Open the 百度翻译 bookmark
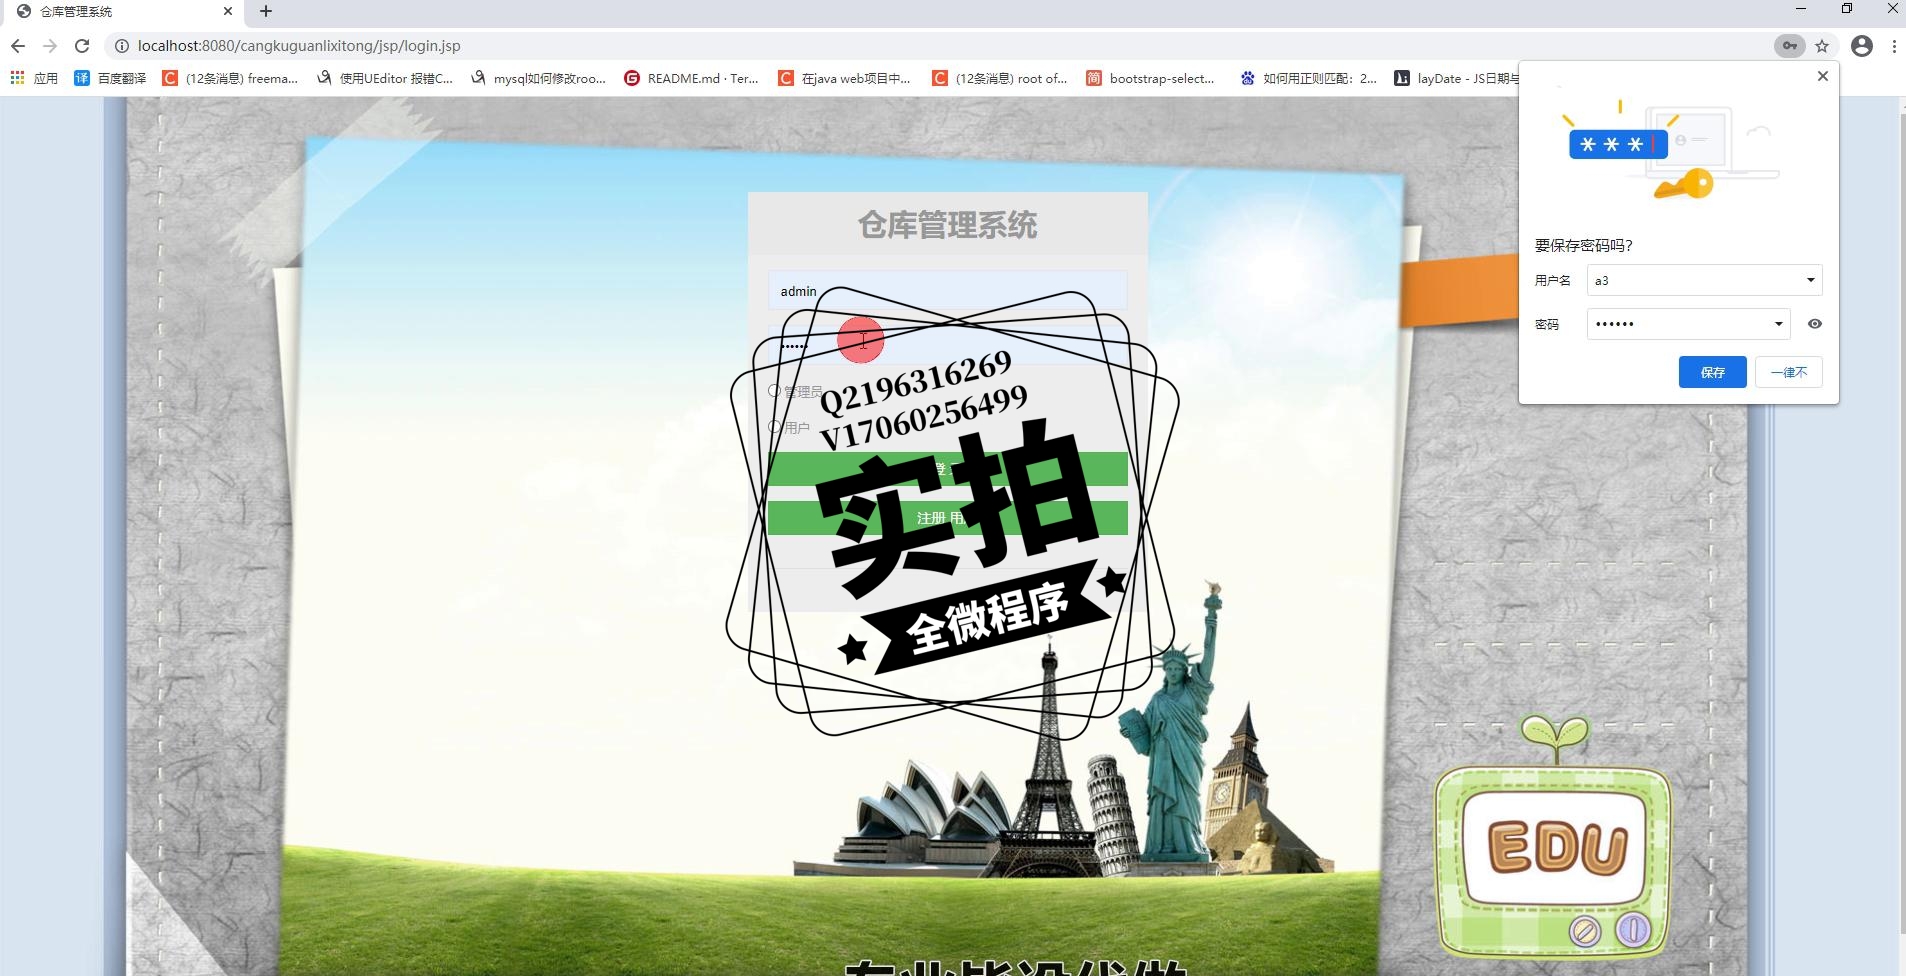Screen dimensions: 1906x976 pyautogui.click(x=110, y=78)
